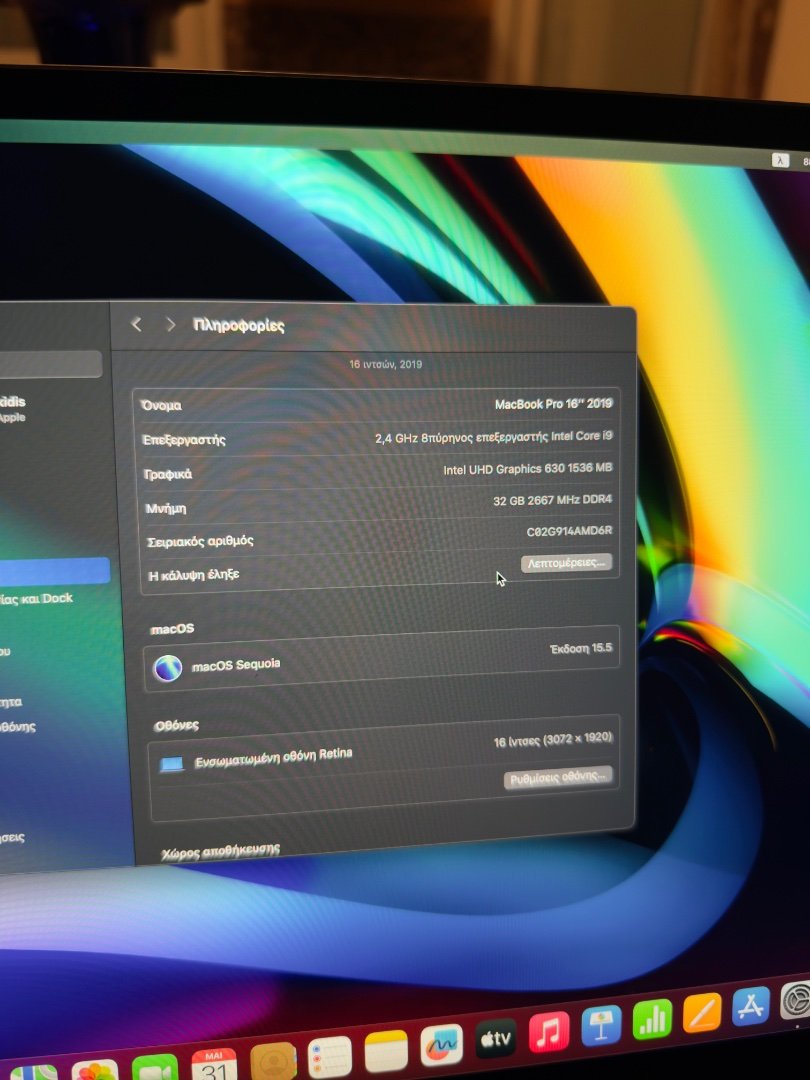This screenshot has width=810, height=1080.
Task: Click the 'macOS Sequoia' label
Action: [236, 665]
